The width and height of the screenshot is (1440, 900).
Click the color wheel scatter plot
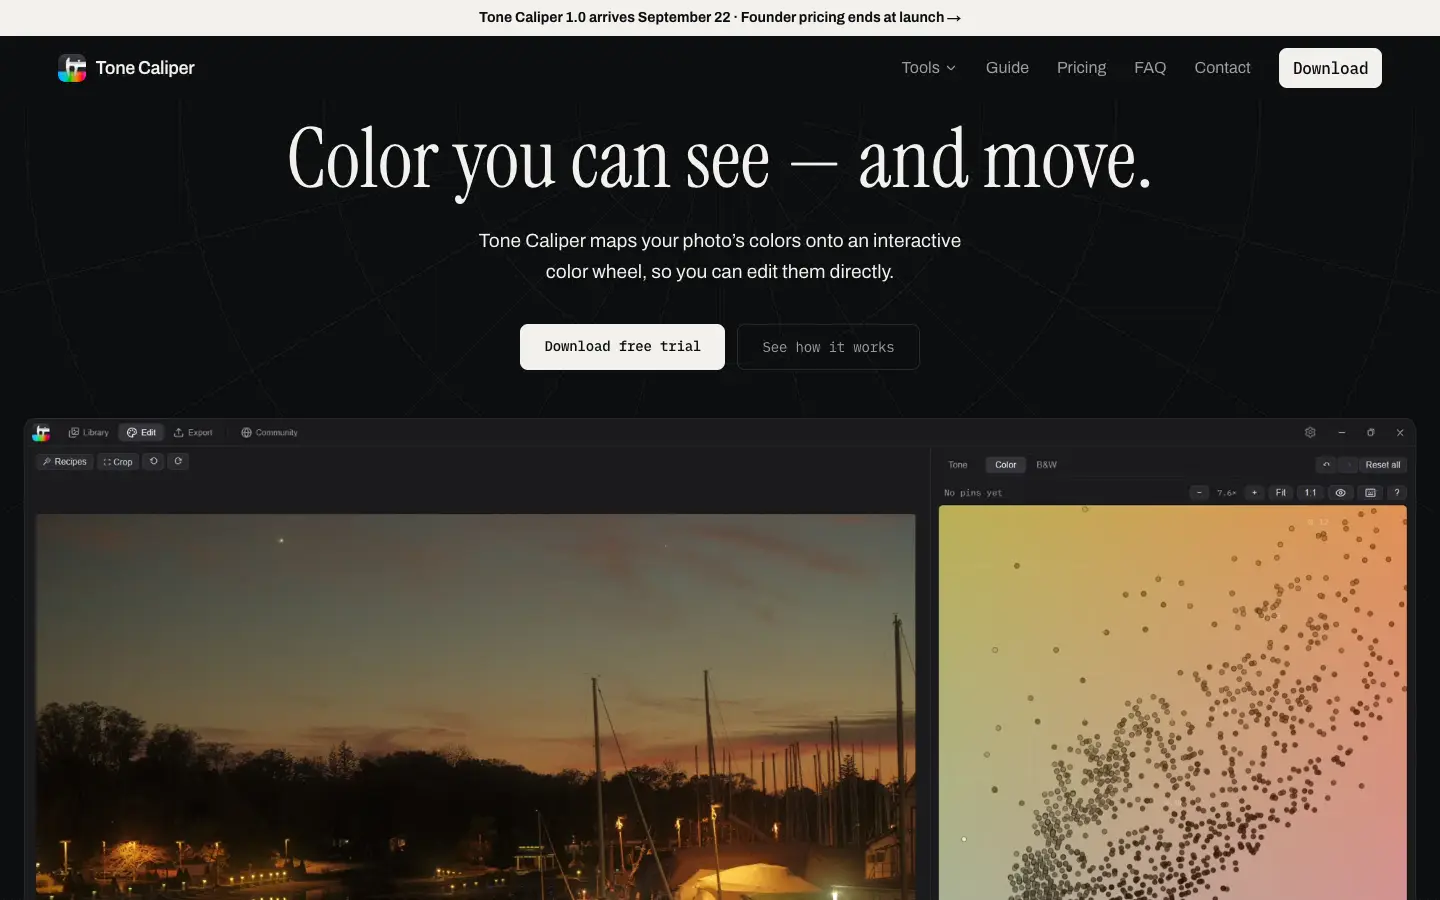click(1173, 702)
